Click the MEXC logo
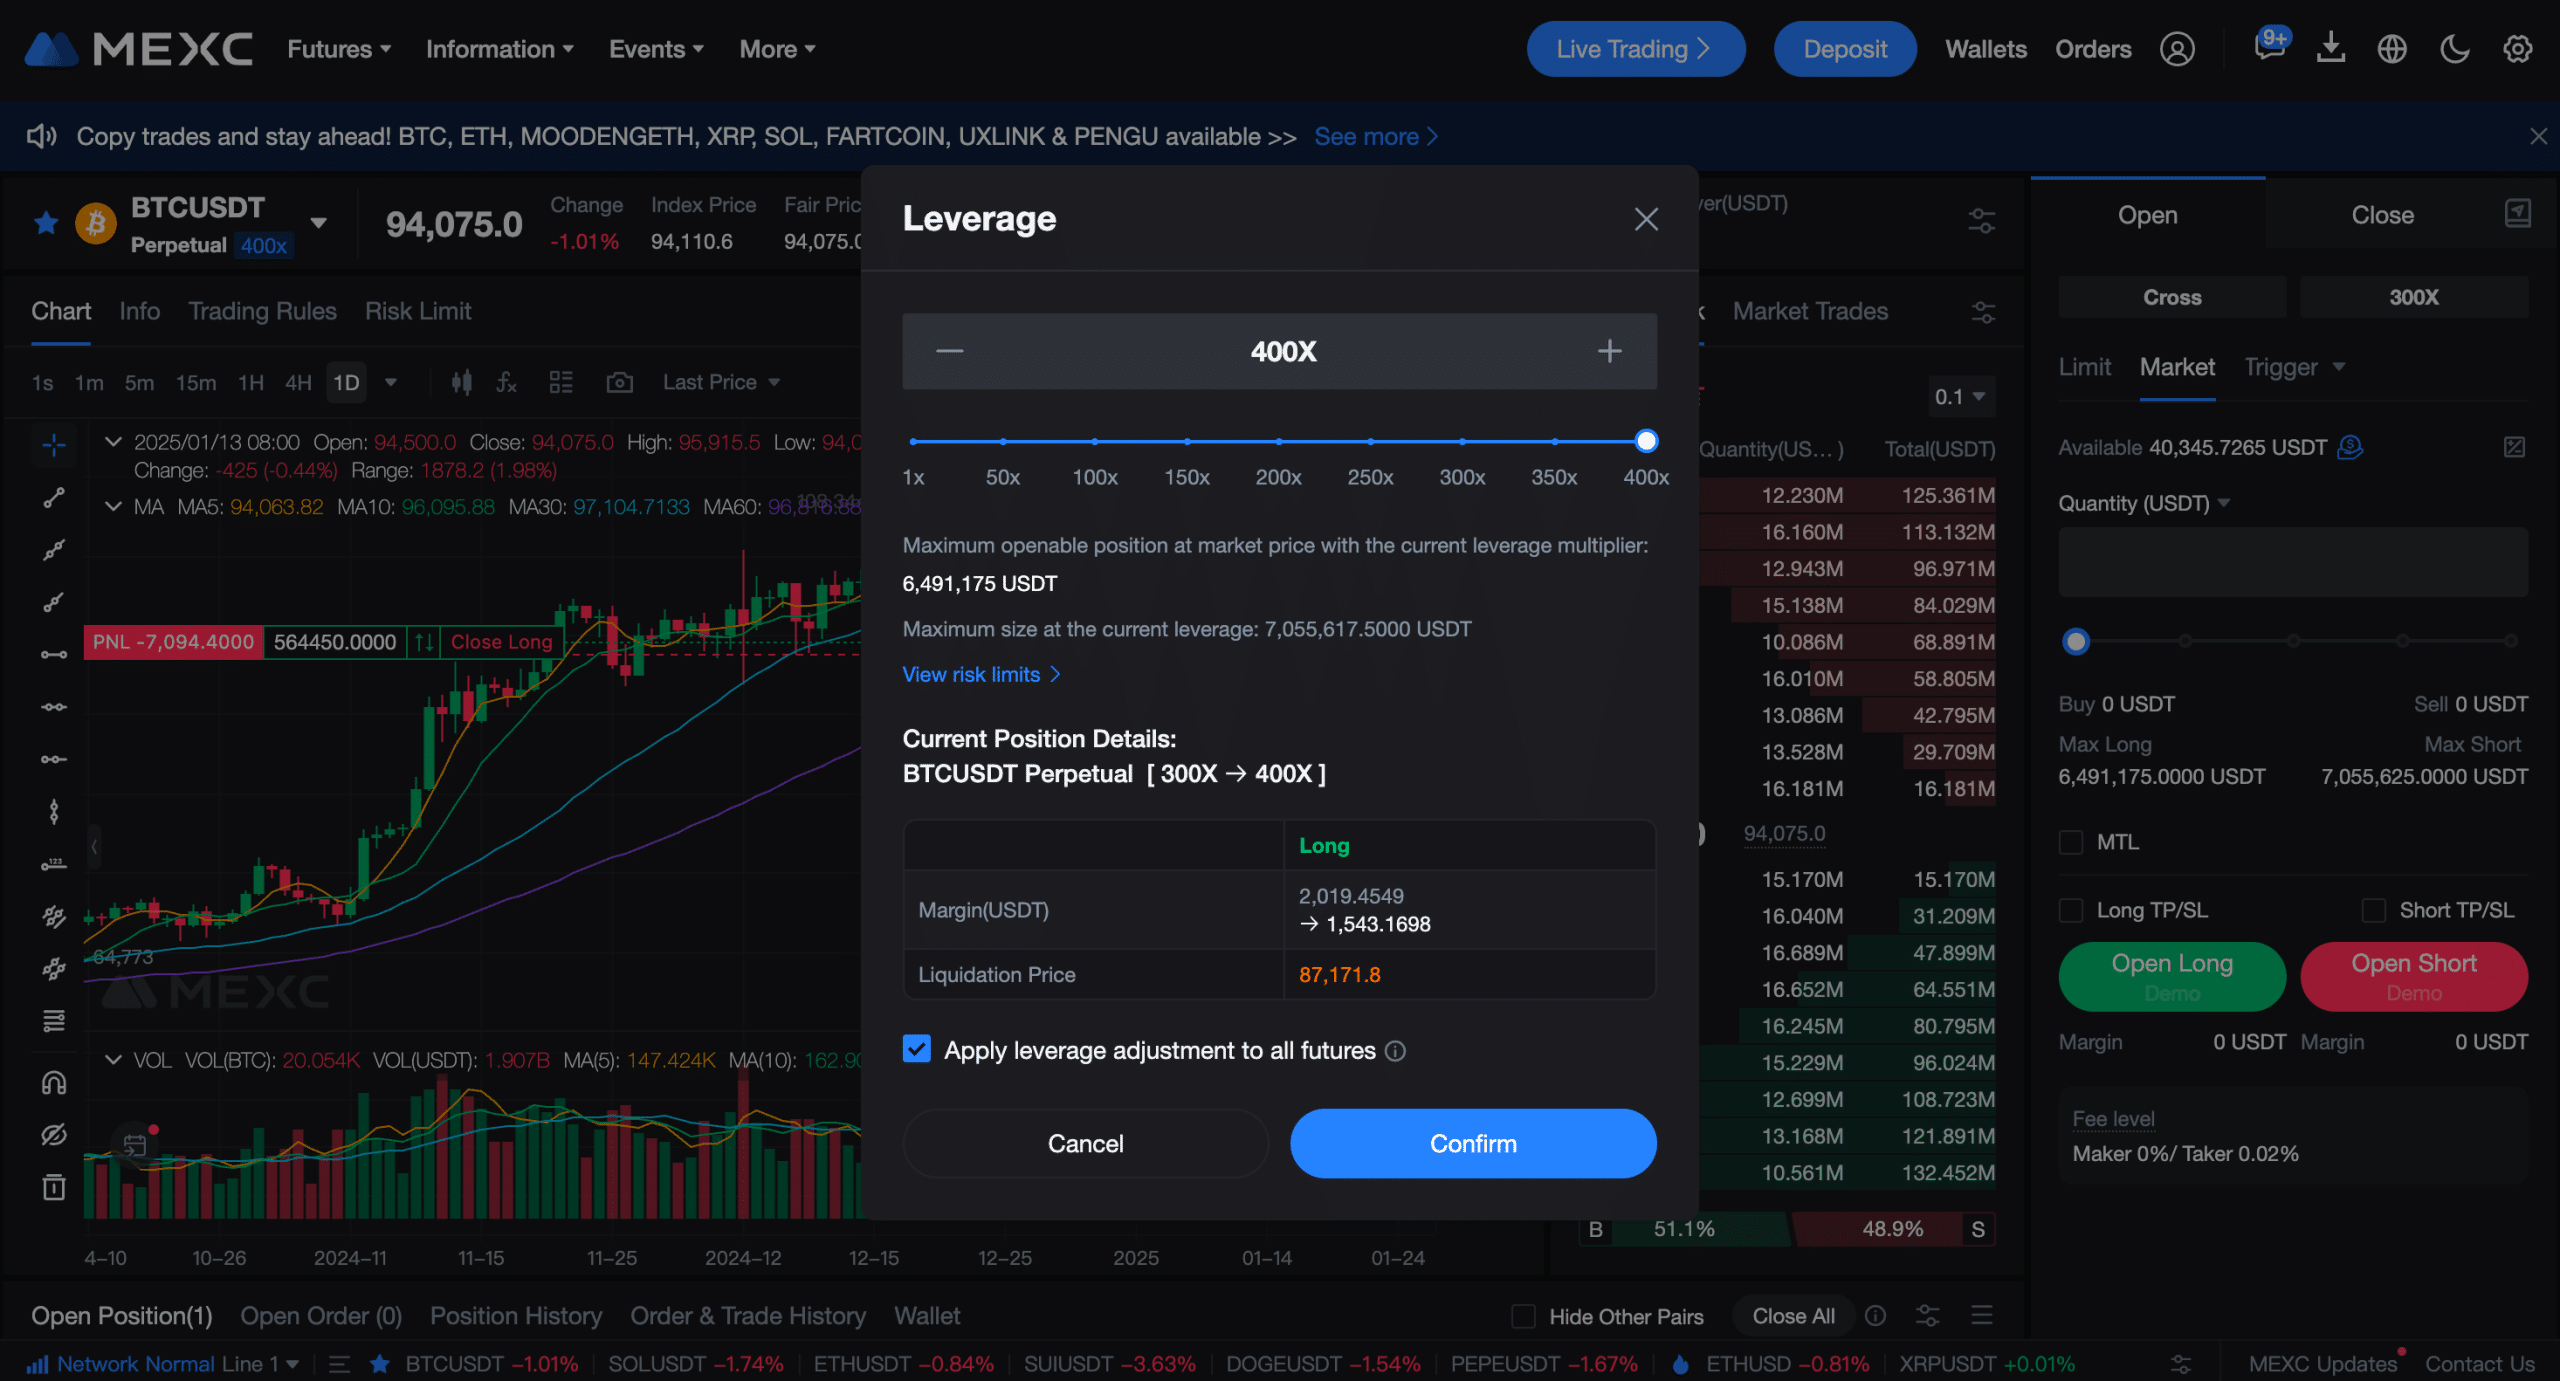This screenshot has width=2560, height=1381. [138, 49]
